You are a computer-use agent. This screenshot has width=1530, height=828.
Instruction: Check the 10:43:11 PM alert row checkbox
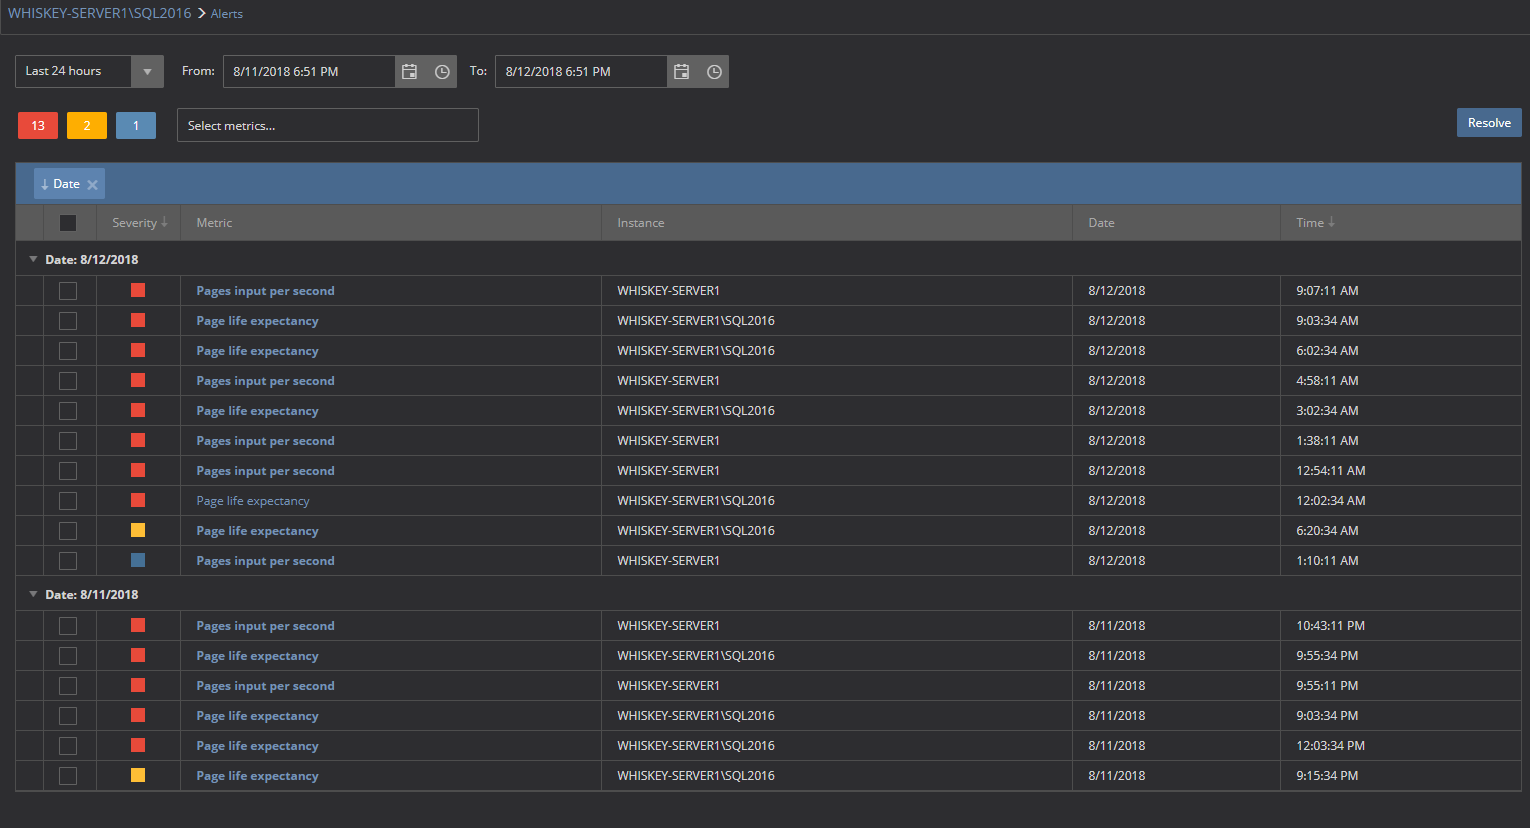coord(68,626)
